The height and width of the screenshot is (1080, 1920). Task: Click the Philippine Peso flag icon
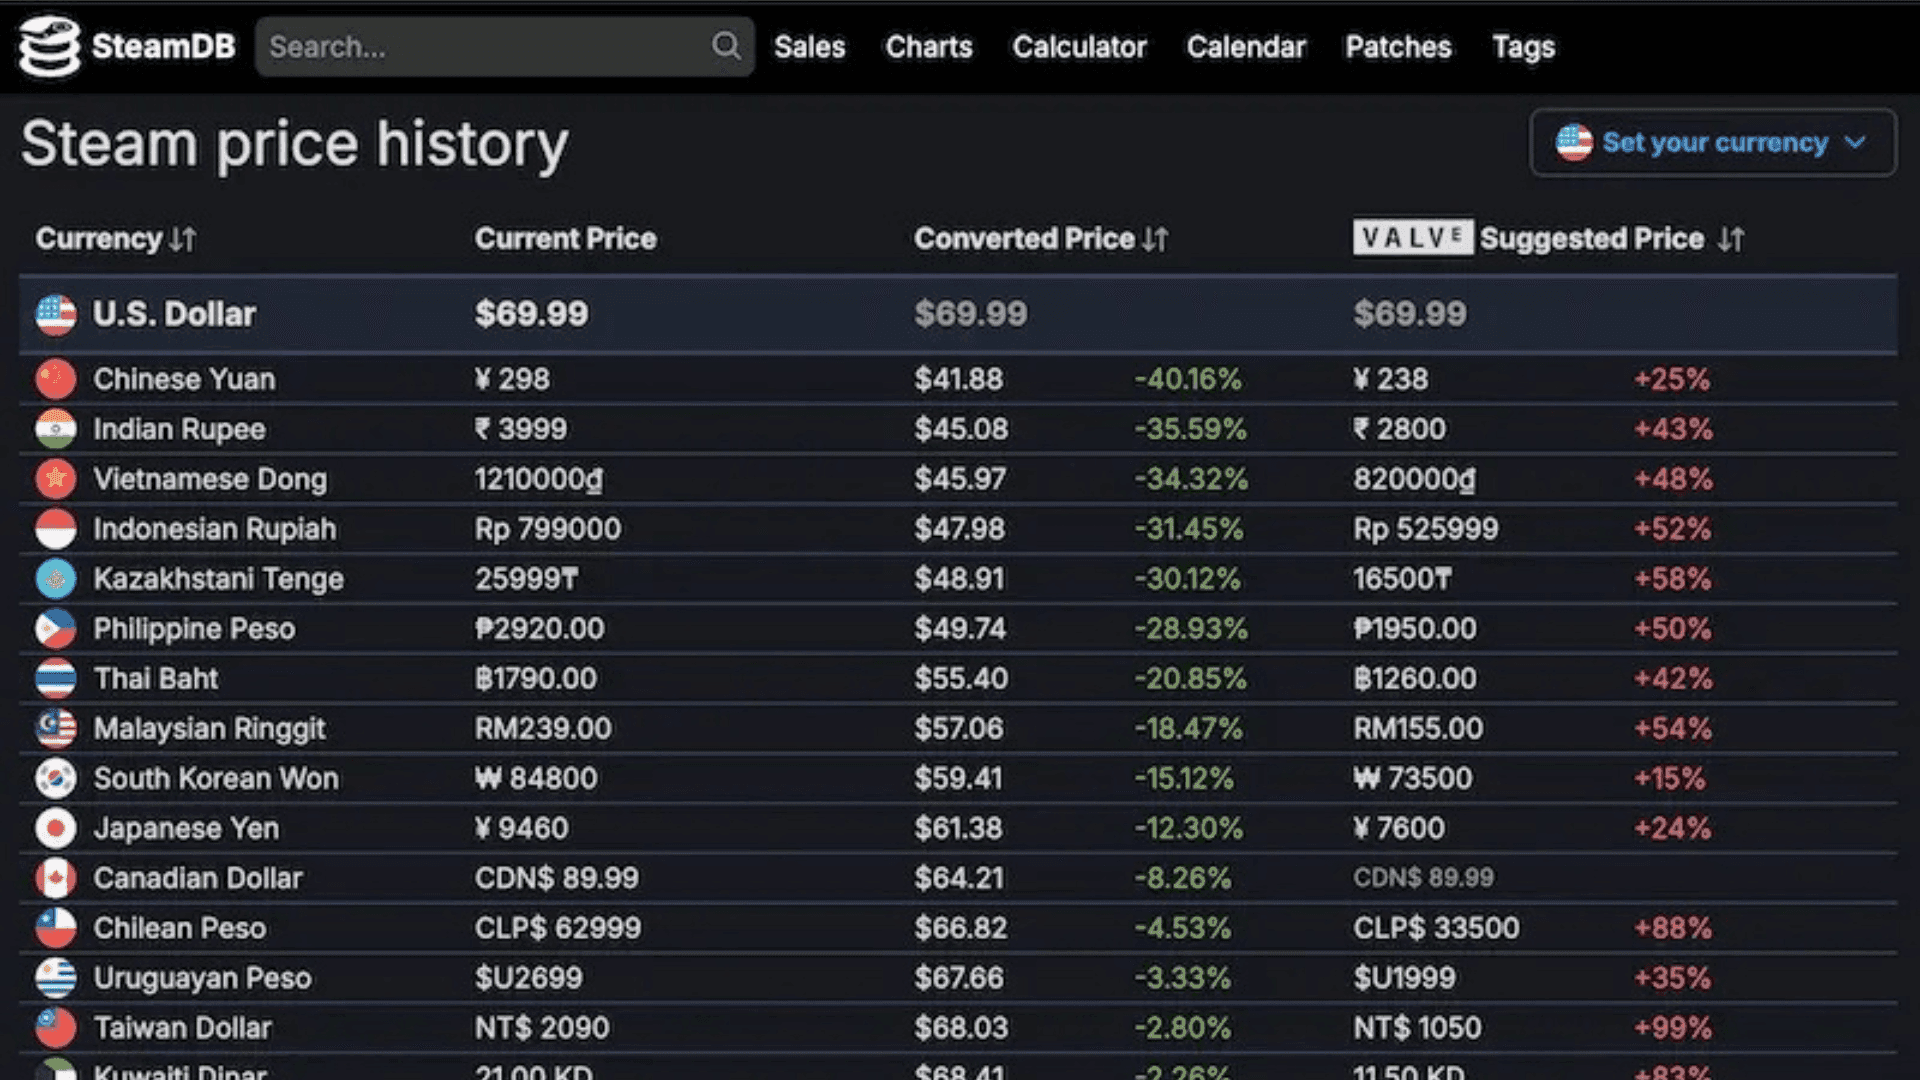[56, 628]
